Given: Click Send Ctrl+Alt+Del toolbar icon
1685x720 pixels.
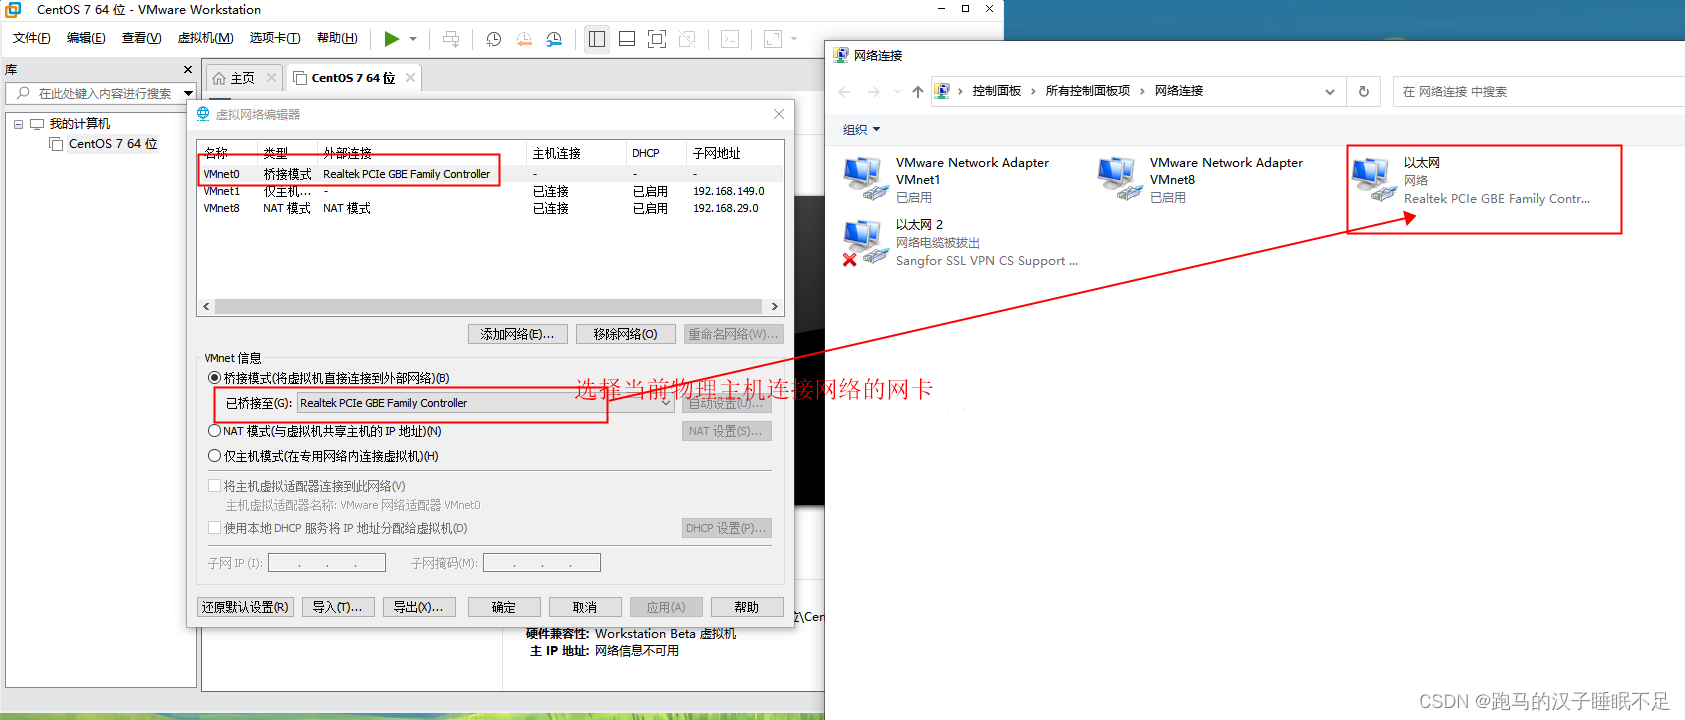Looking at the screenshot, I should pos(451,39).
